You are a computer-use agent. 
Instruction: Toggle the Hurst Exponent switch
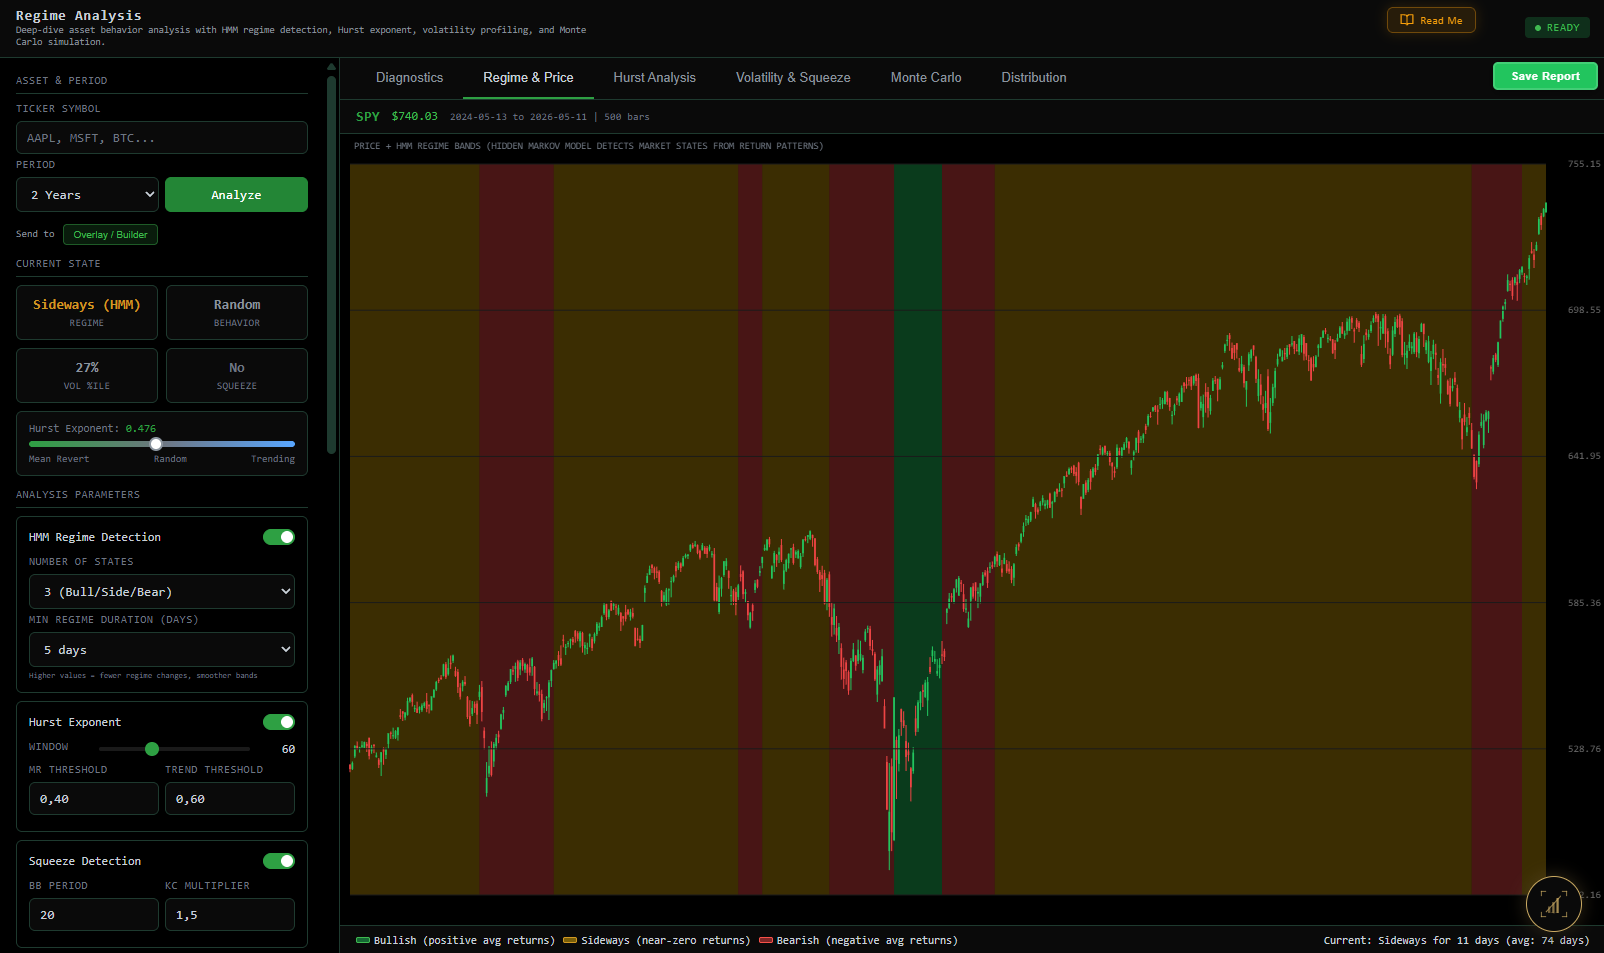[279, 722]
